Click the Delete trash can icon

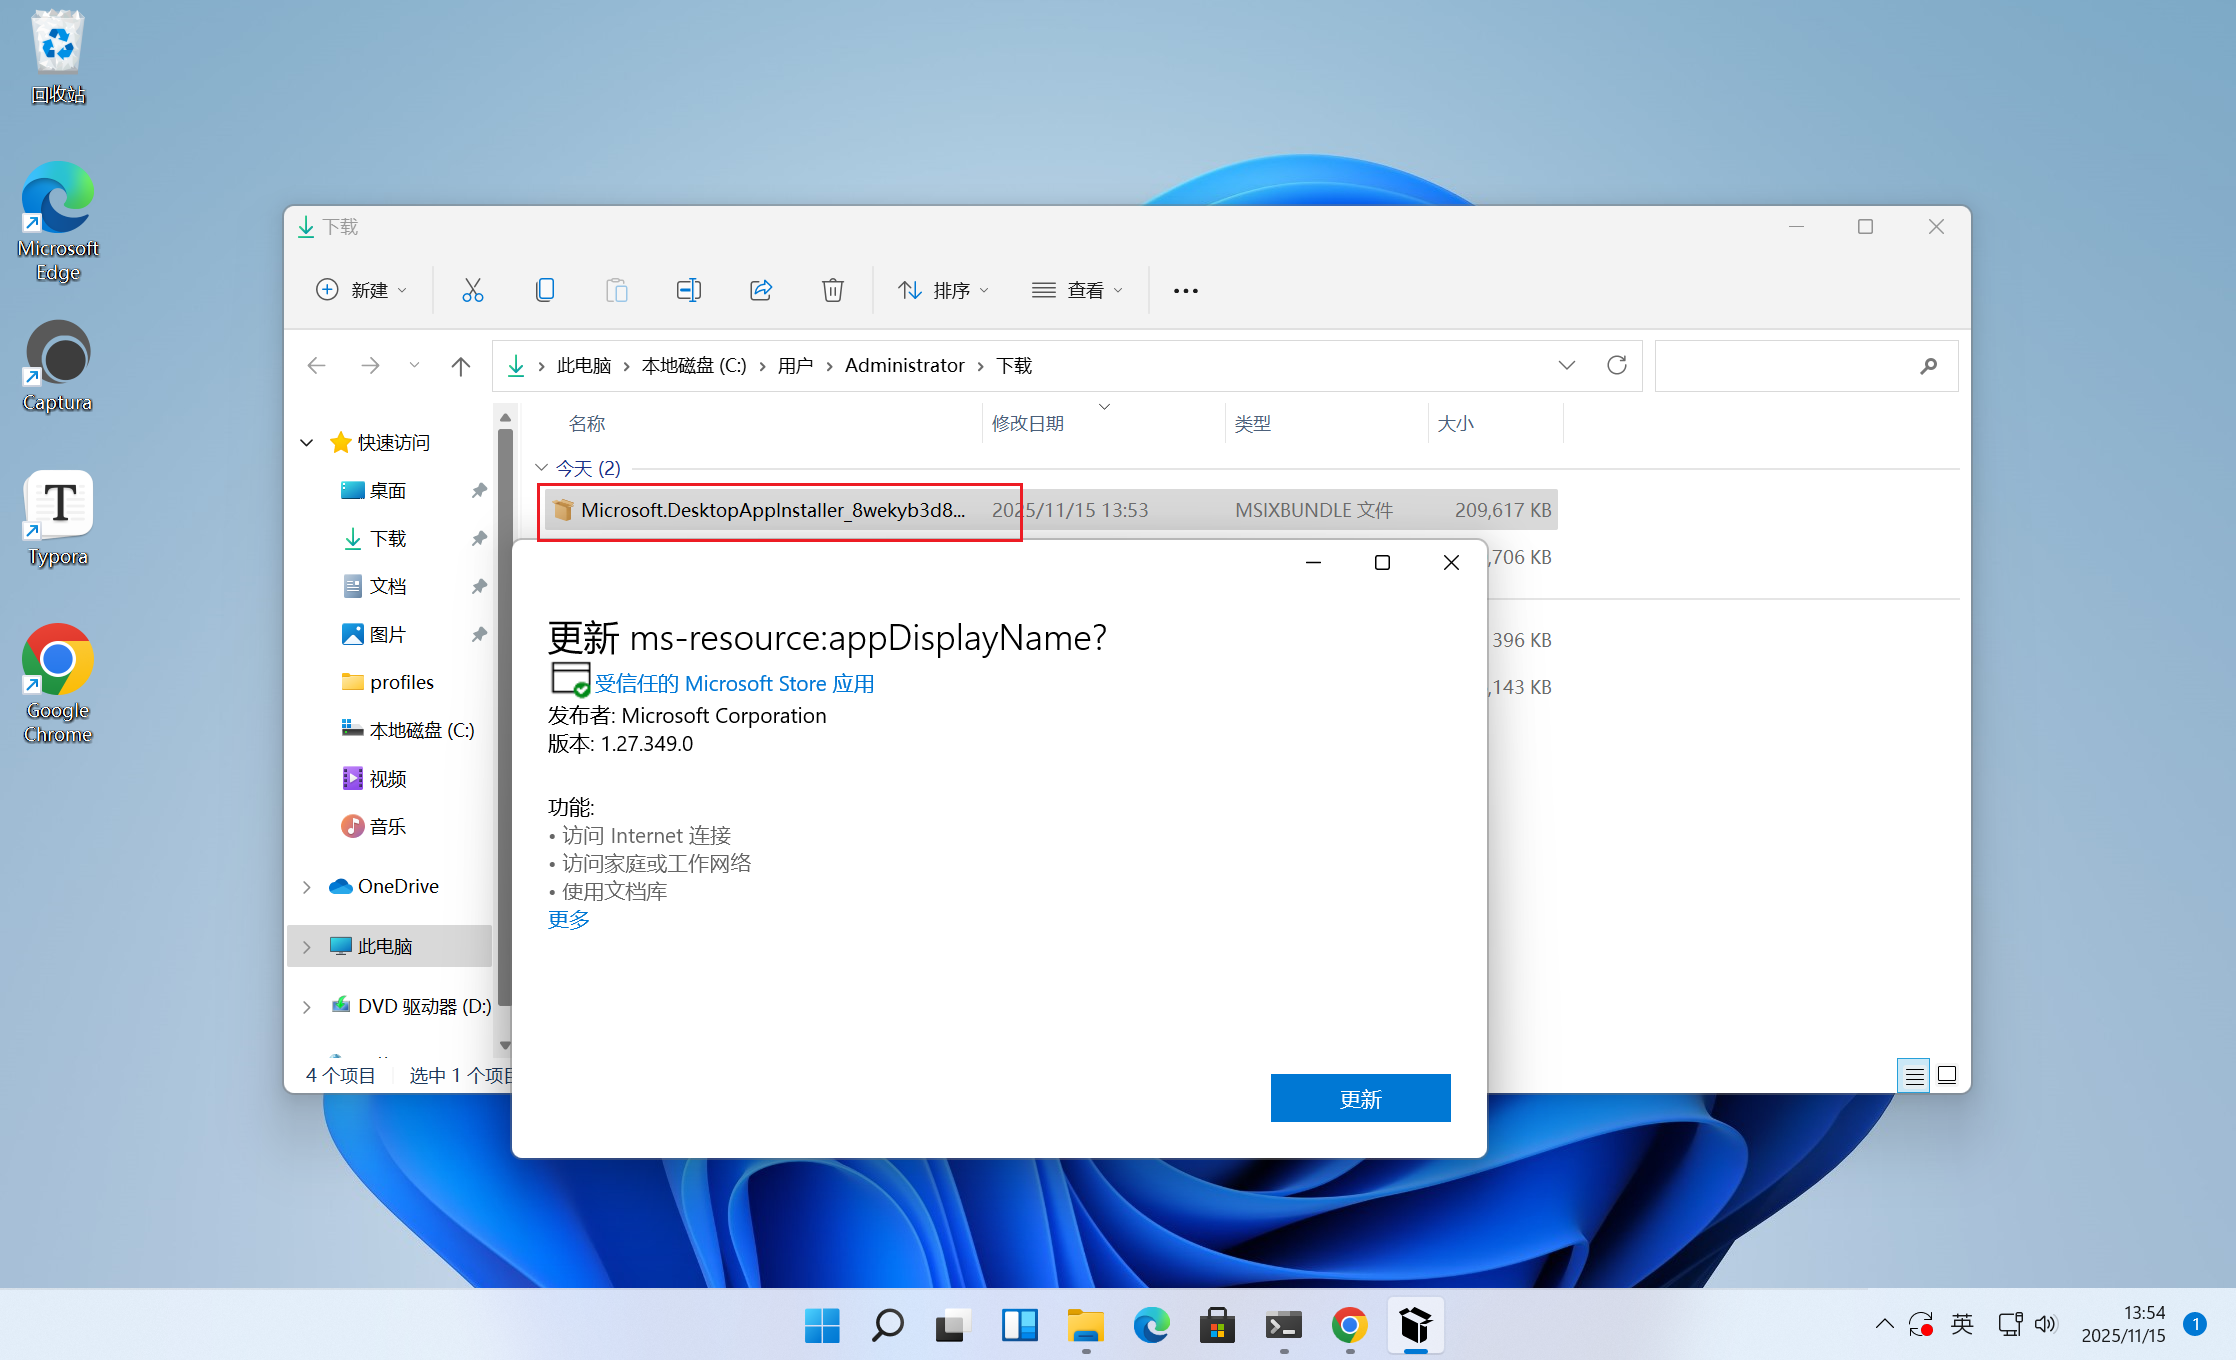point(833,290)
